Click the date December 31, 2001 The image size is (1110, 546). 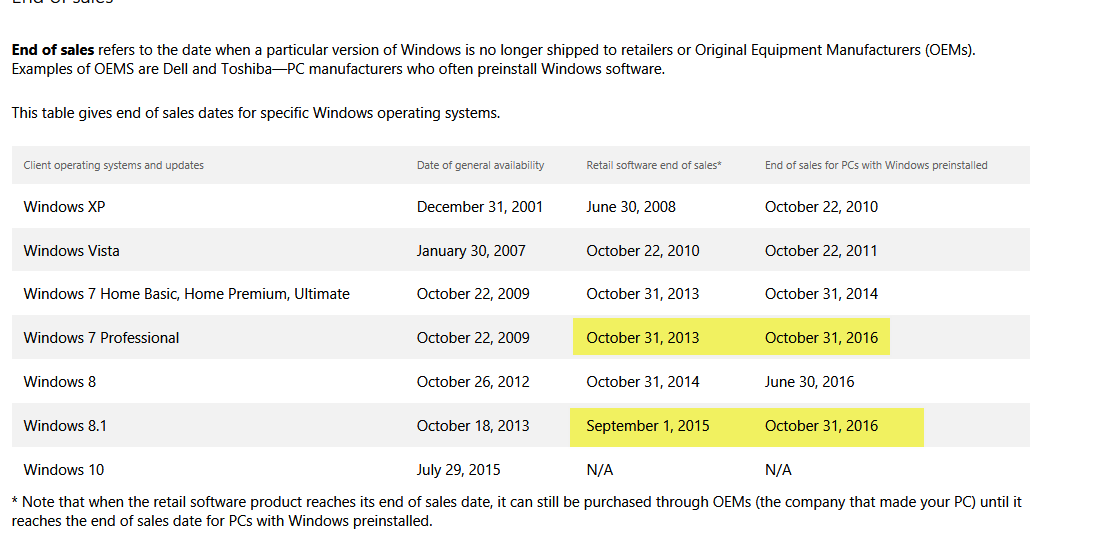pyautogui.click(x=480, y=207)
